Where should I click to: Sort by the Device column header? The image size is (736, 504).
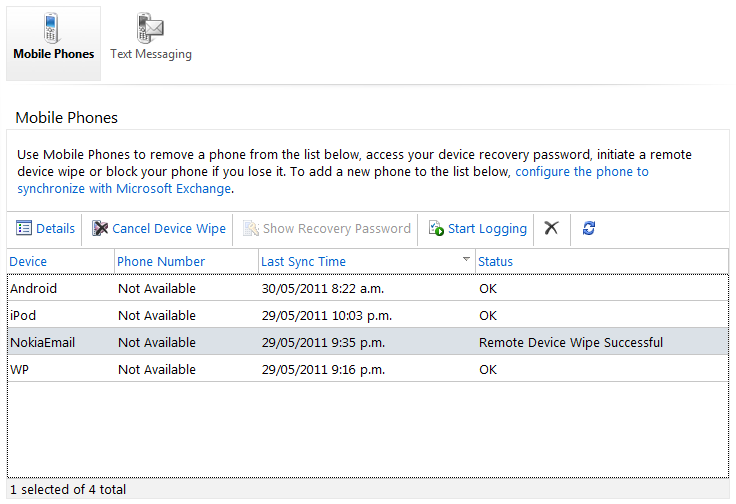(29, 261)
